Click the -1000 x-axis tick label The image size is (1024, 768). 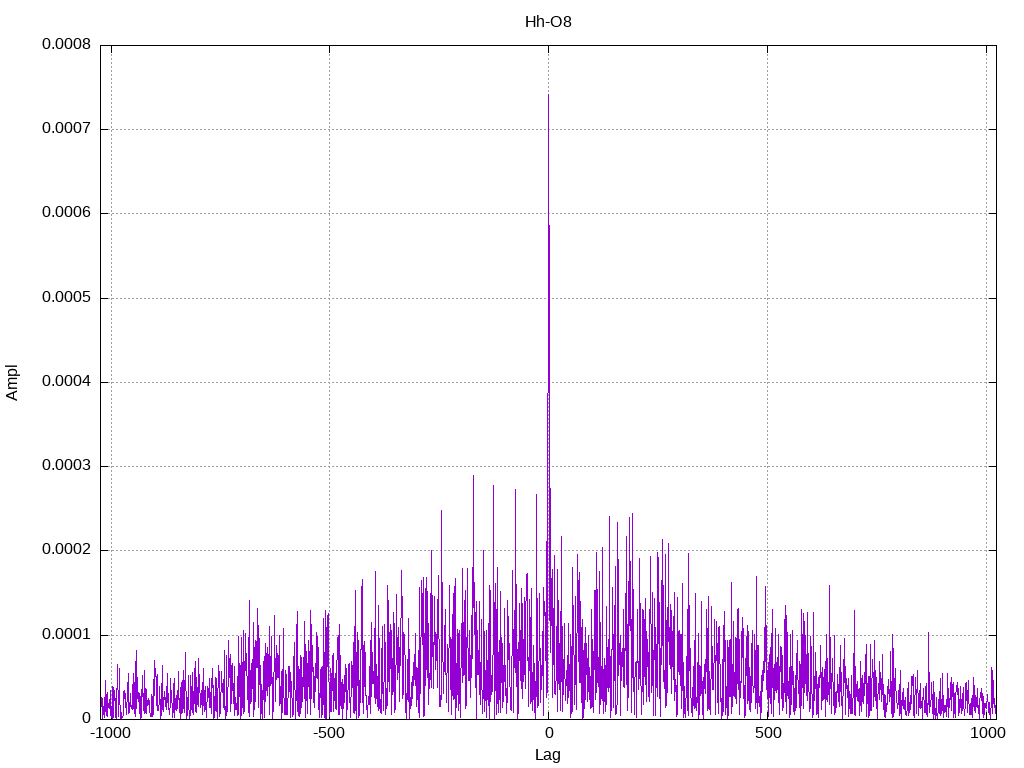tap(109, 733)
